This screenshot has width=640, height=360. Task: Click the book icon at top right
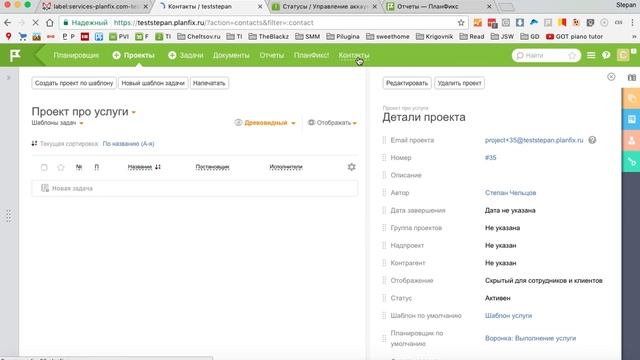point(632,78)
